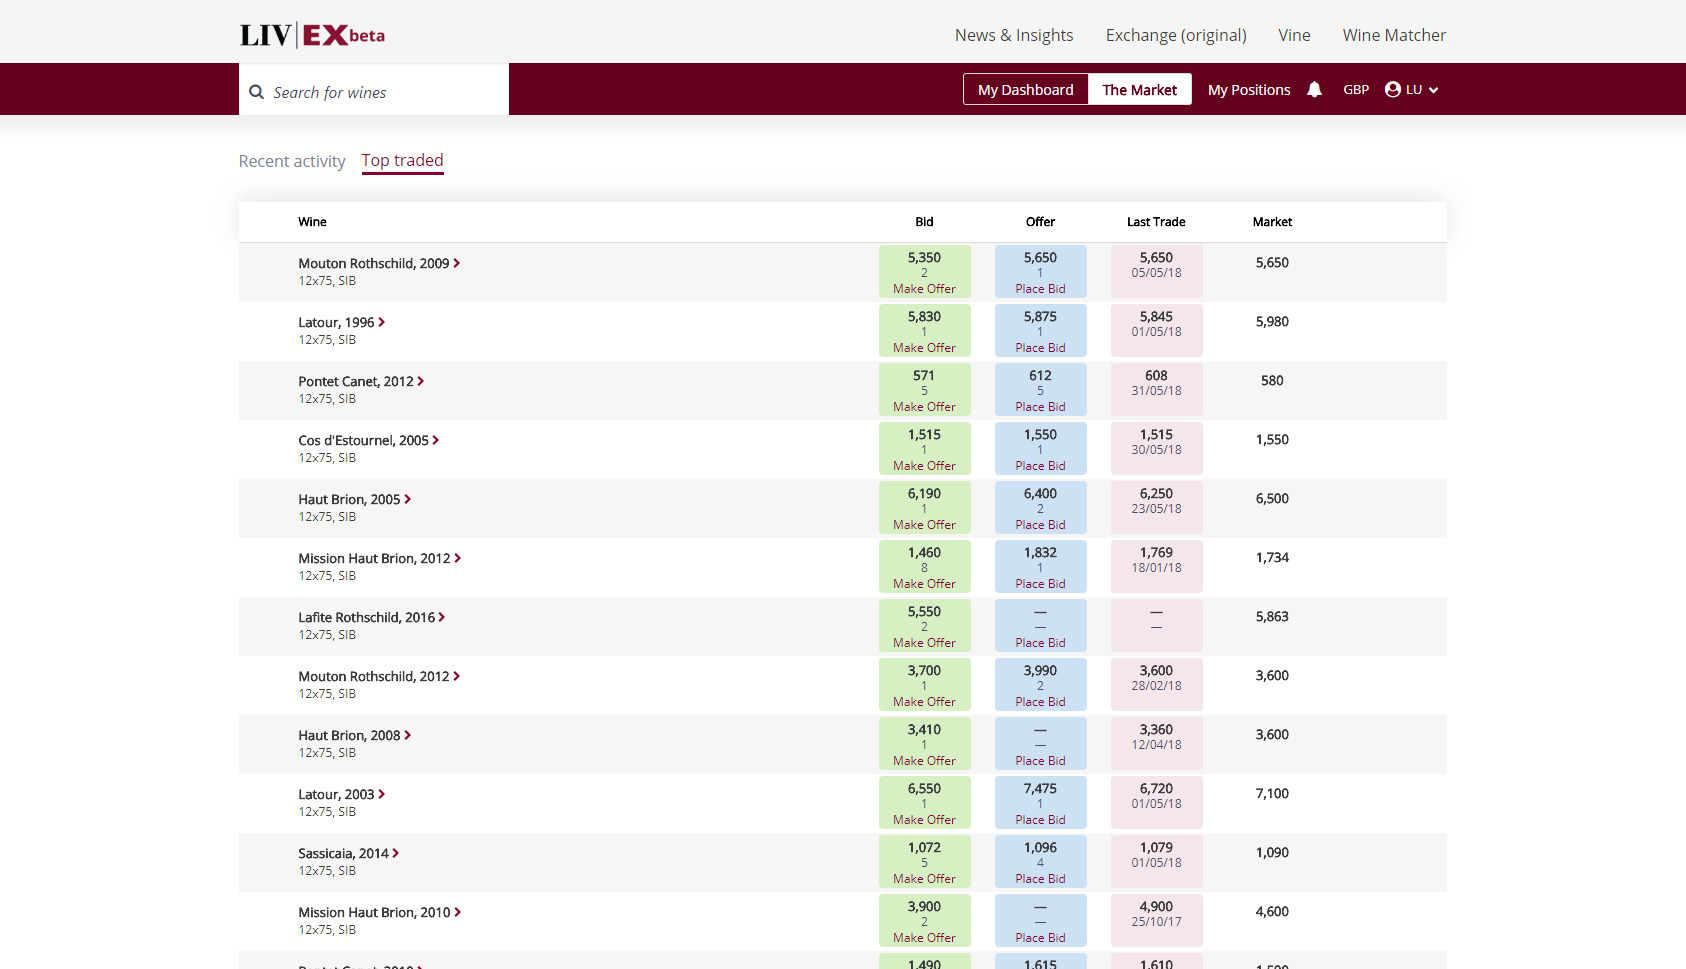Click offer 1,550 for Cos d'Estournel 2005

(1040, 435)
